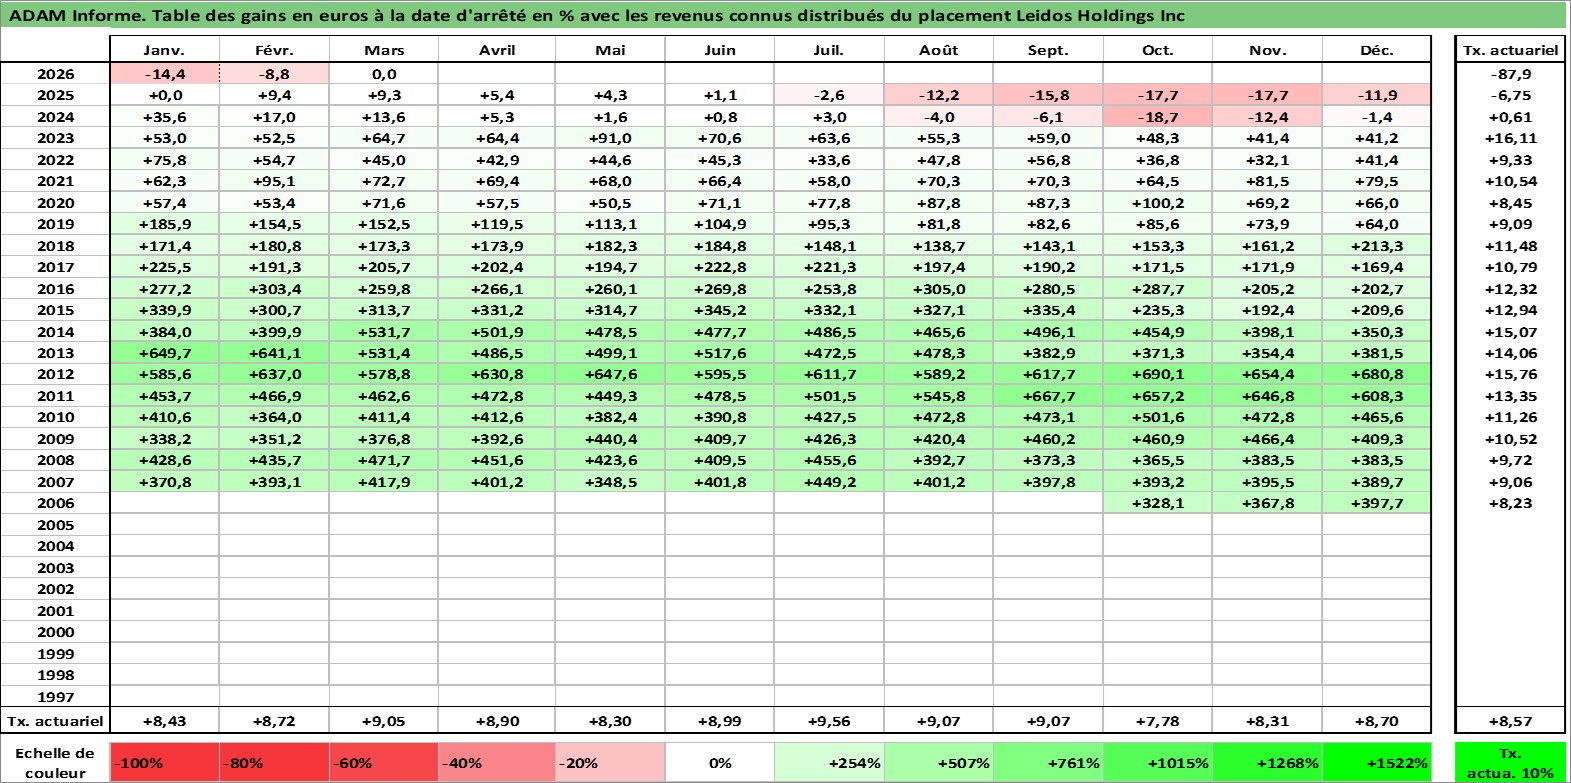
Task: Click the 0% white scale cell
Action: [x=719, y=762]
